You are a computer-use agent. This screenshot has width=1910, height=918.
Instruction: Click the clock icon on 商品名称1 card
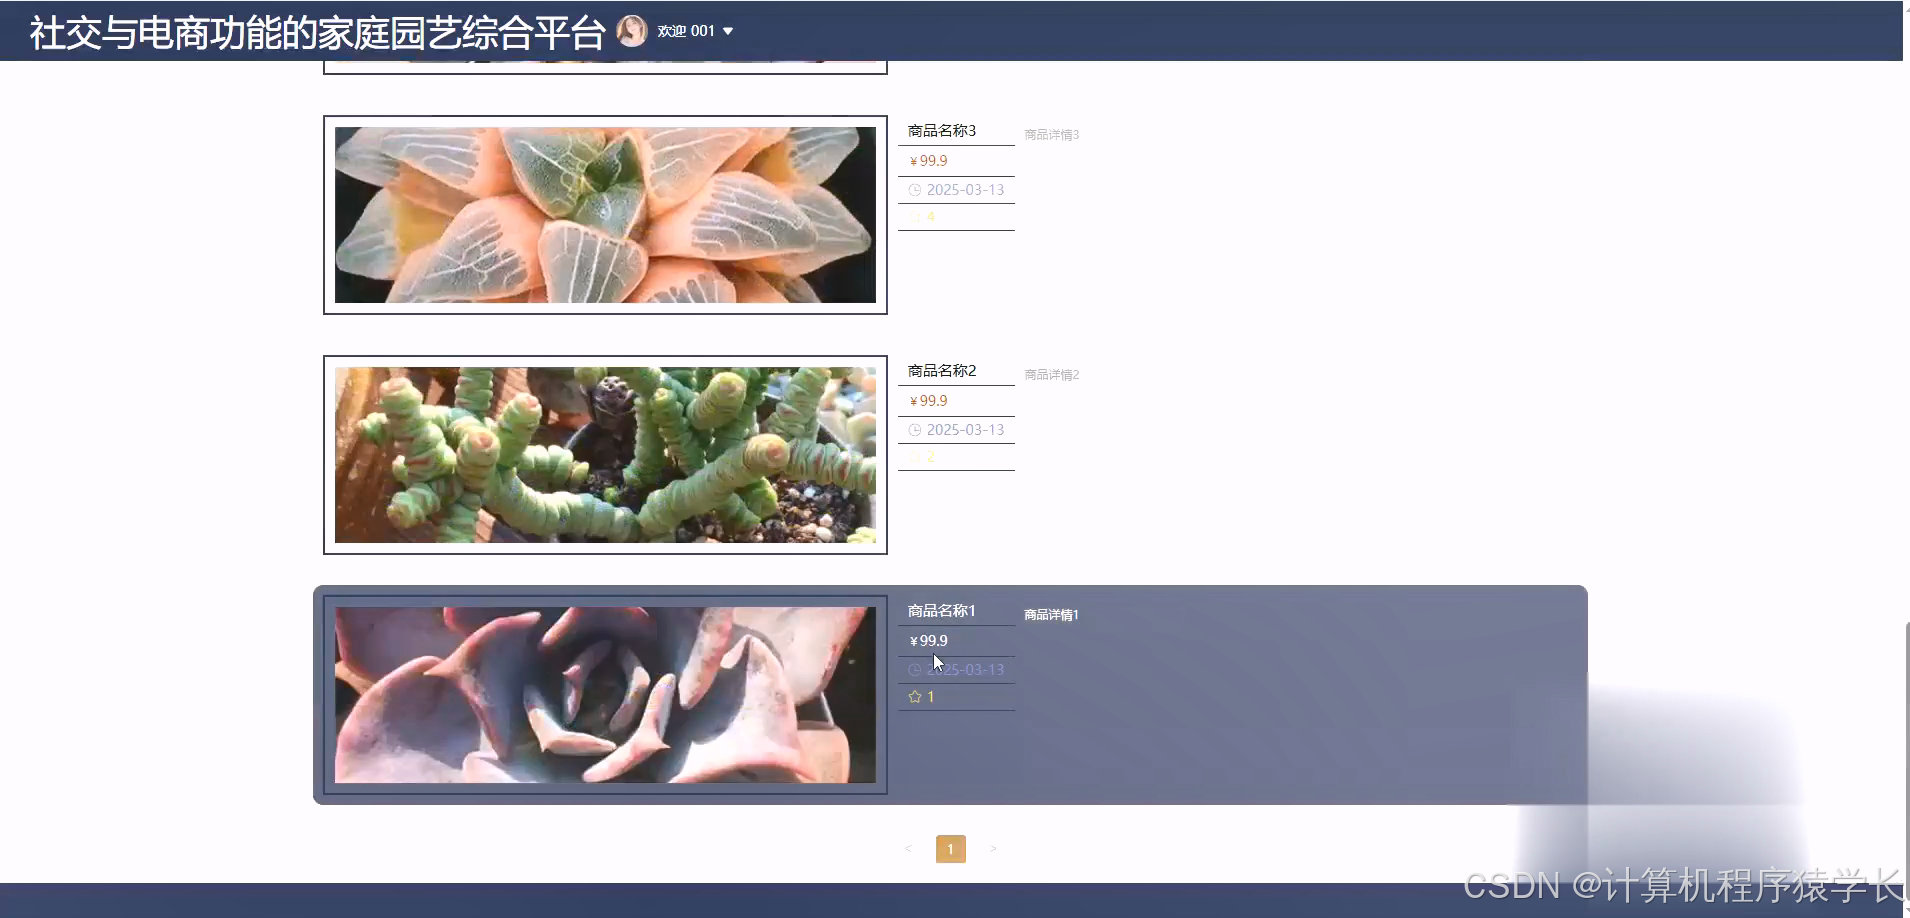(917, 669)
